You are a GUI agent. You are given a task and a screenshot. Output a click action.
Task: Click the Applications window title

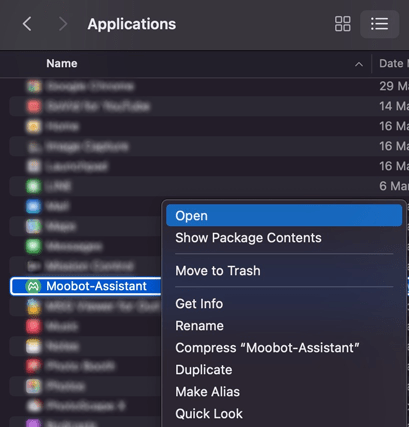point(132,24)
